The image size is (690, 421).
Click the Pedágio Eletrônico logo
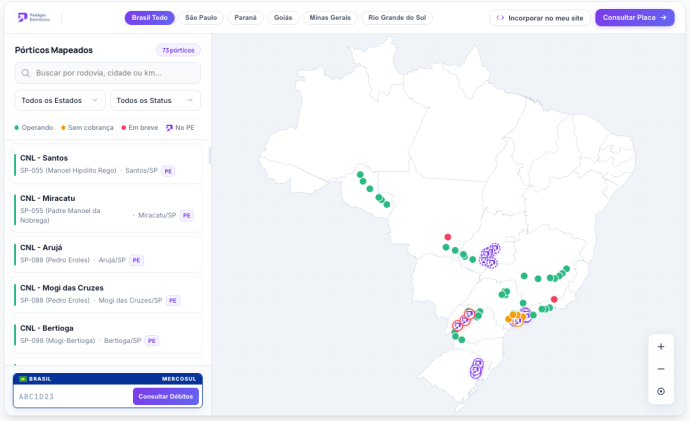coord(34,18)
